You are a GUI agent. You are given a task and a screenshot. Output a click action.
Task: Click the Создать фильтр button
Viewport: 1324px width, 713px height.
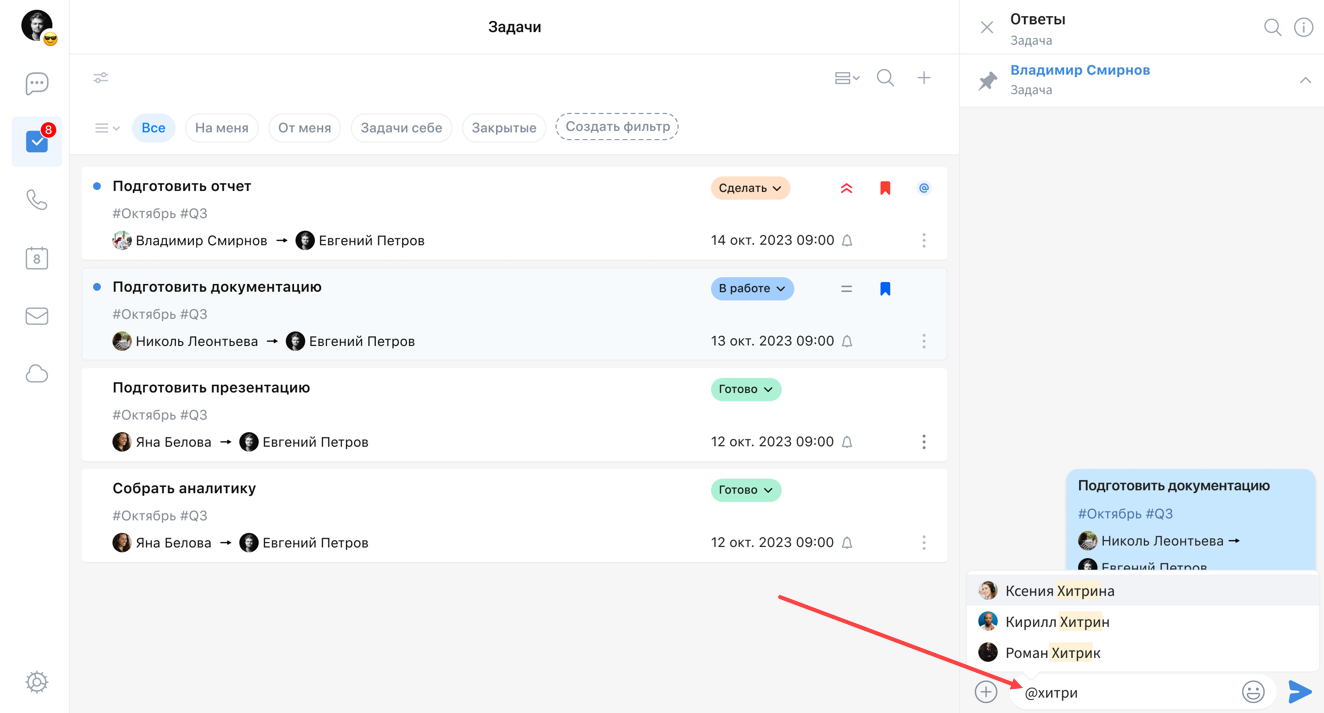pos(617,127)
